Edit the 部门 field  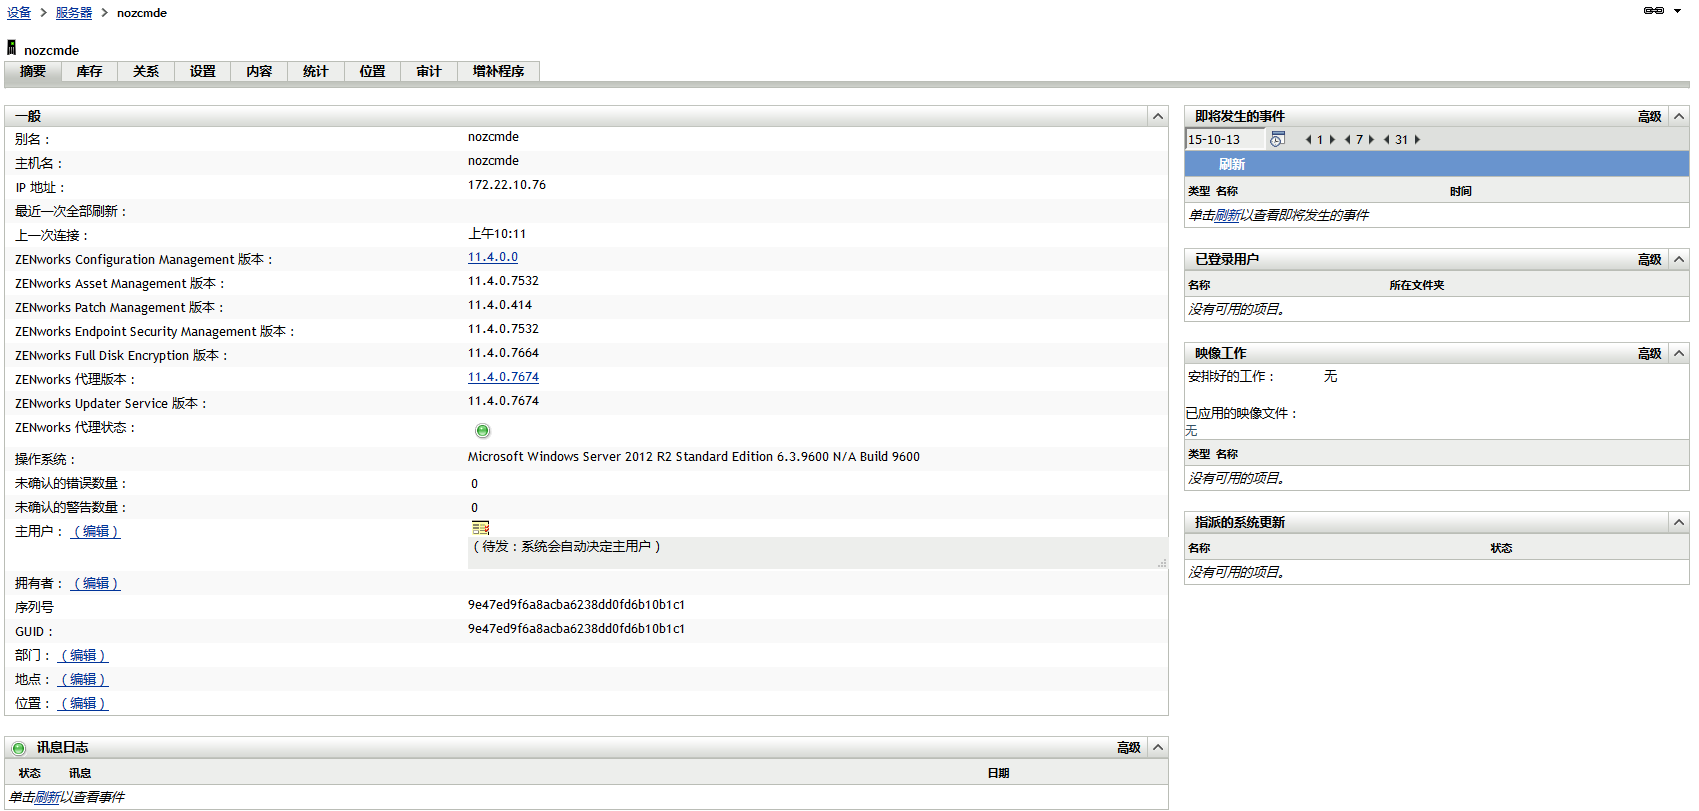83,655
